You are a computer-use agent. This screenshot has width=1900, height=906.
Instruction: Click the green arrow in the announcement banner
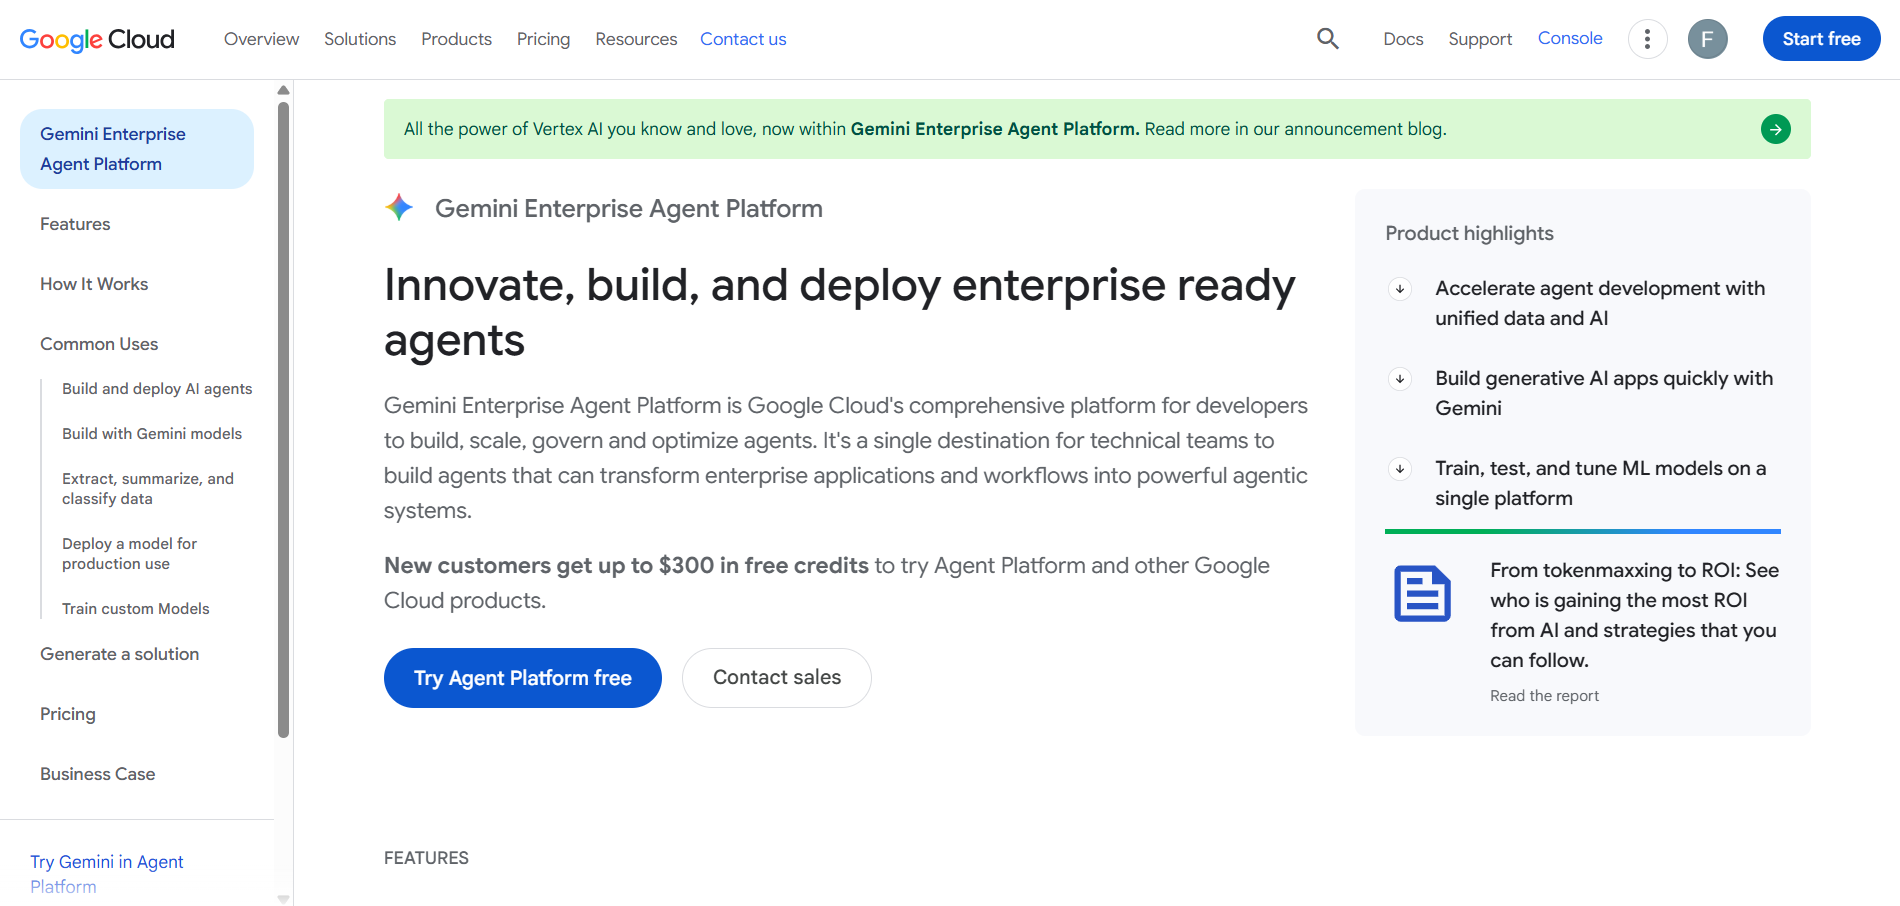click(x=1775, y=129)
